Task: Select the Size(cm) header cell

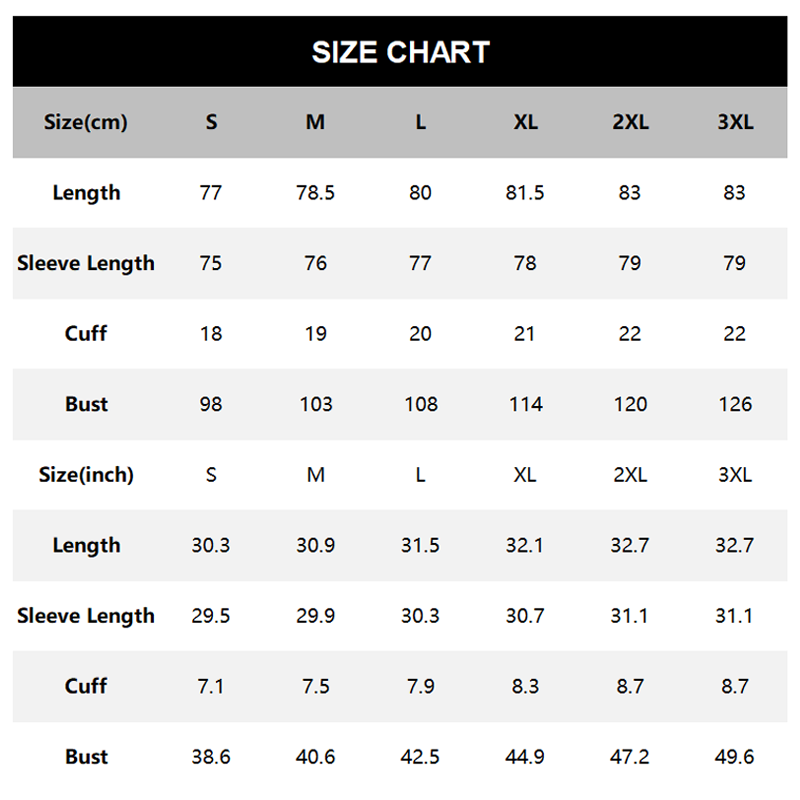Action: (86, 123)
